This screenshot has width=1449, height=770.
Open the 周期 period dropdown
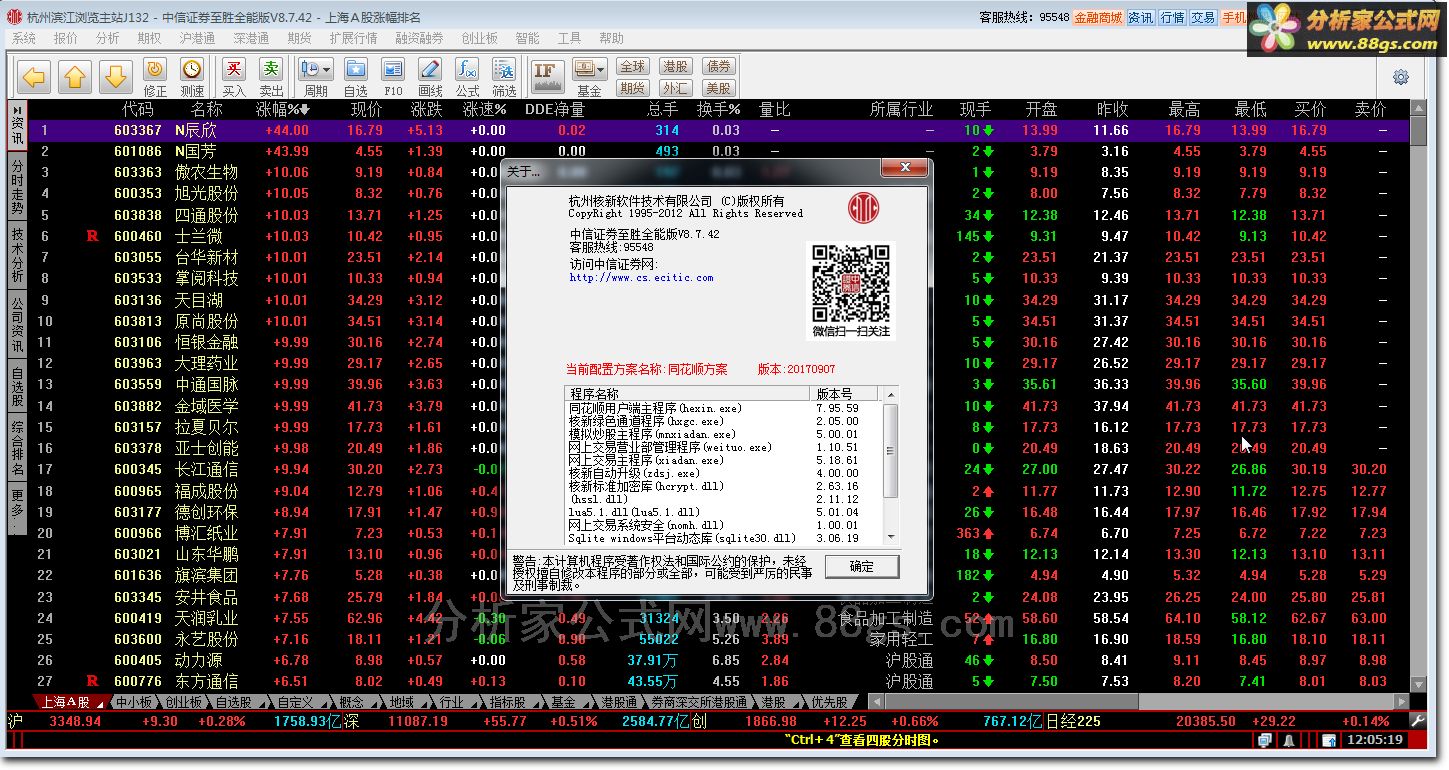point(316,77)
